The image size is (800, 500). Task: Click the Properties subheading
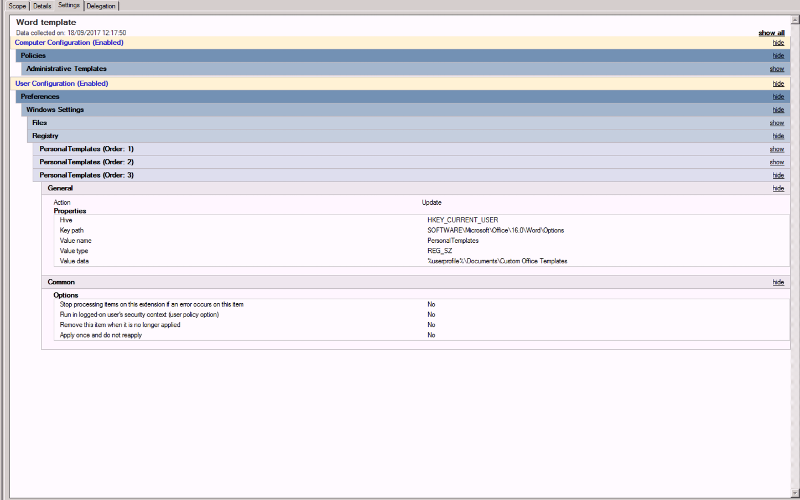tap(70, 211)
